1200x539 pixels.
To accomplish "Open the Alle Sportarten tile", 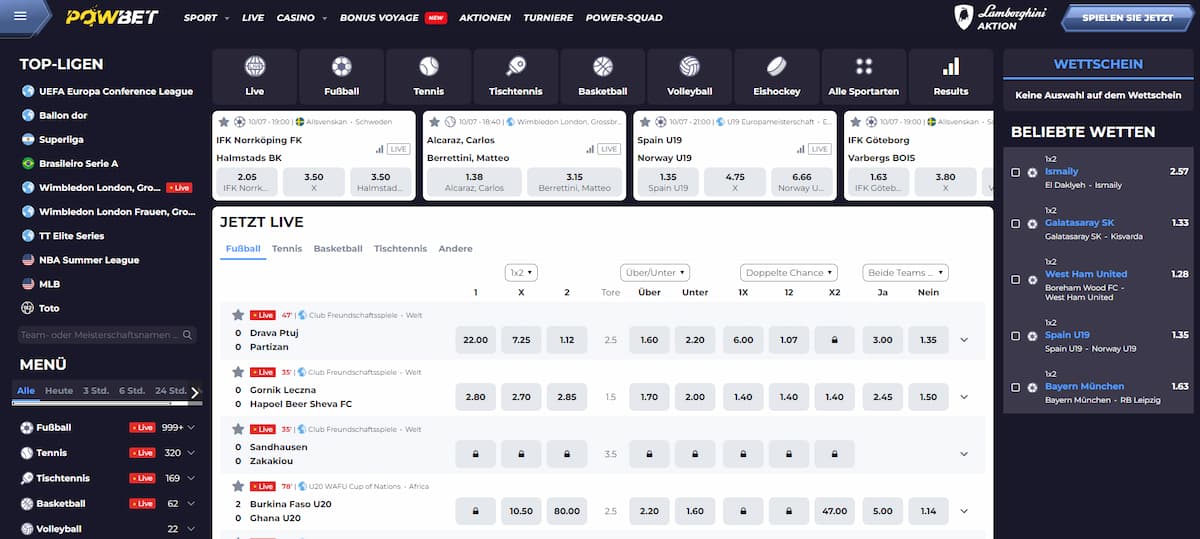I will point(864,77).
